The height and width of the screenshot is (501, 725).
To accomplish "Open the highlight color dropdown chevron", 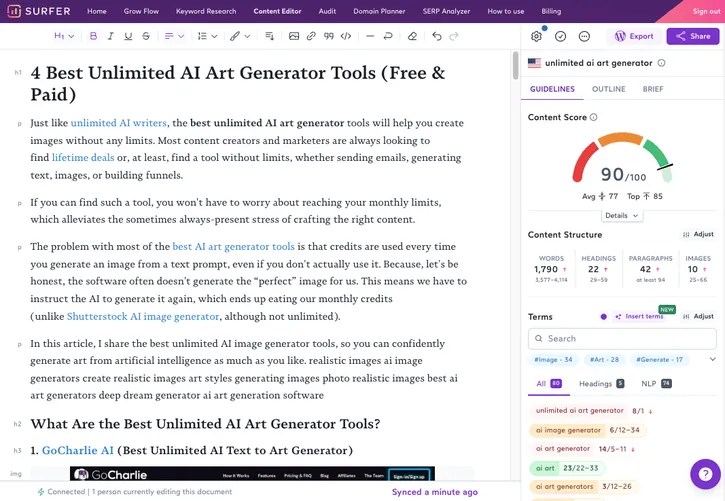I will coord(247,36).
